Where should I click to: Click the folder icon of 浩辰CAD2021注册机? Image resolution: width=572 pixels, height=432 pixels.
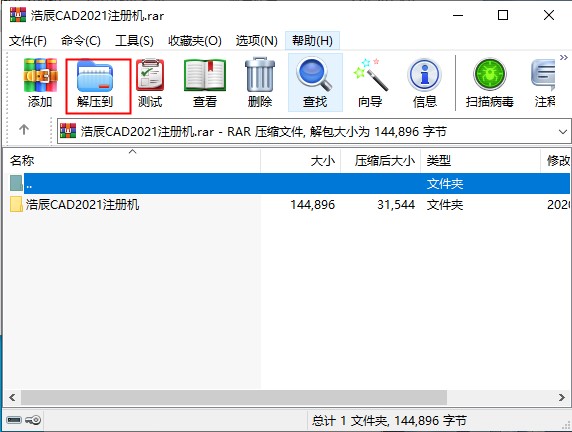(x=16, y=204)
